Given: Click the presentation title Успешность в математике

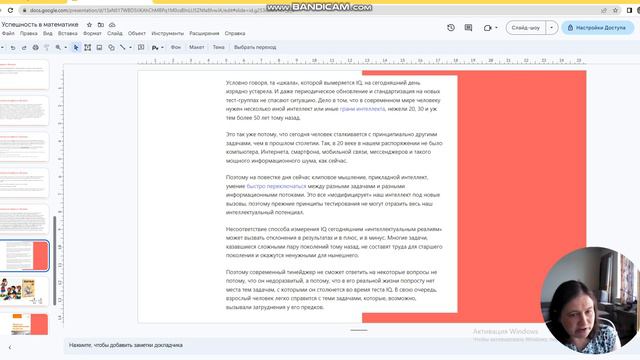Looking at the screenshot, I should click(x=40, y=24).
